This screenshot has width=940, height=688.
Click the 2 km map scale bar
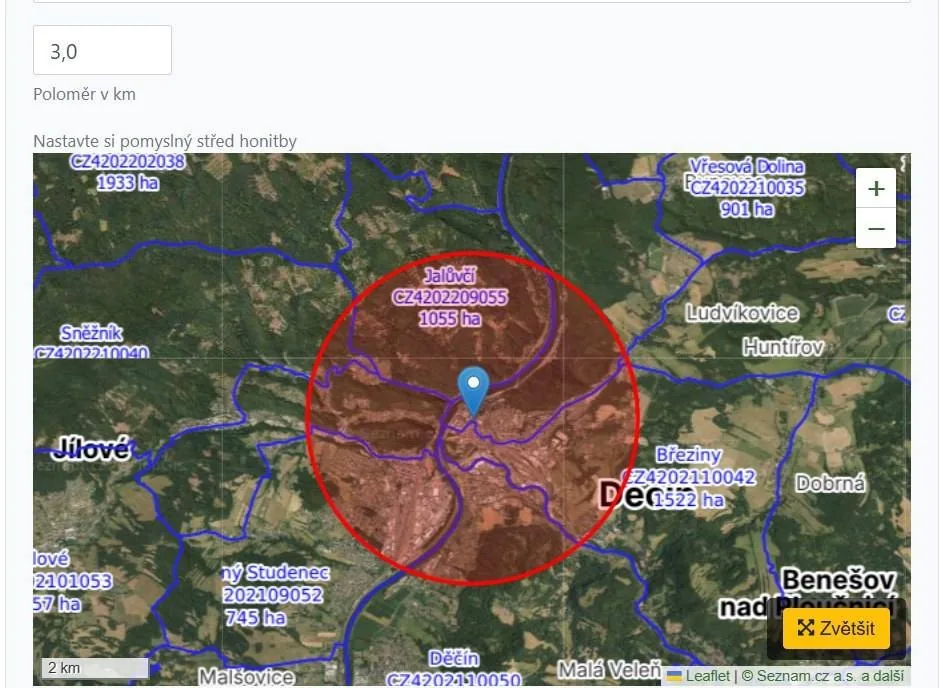95,668
